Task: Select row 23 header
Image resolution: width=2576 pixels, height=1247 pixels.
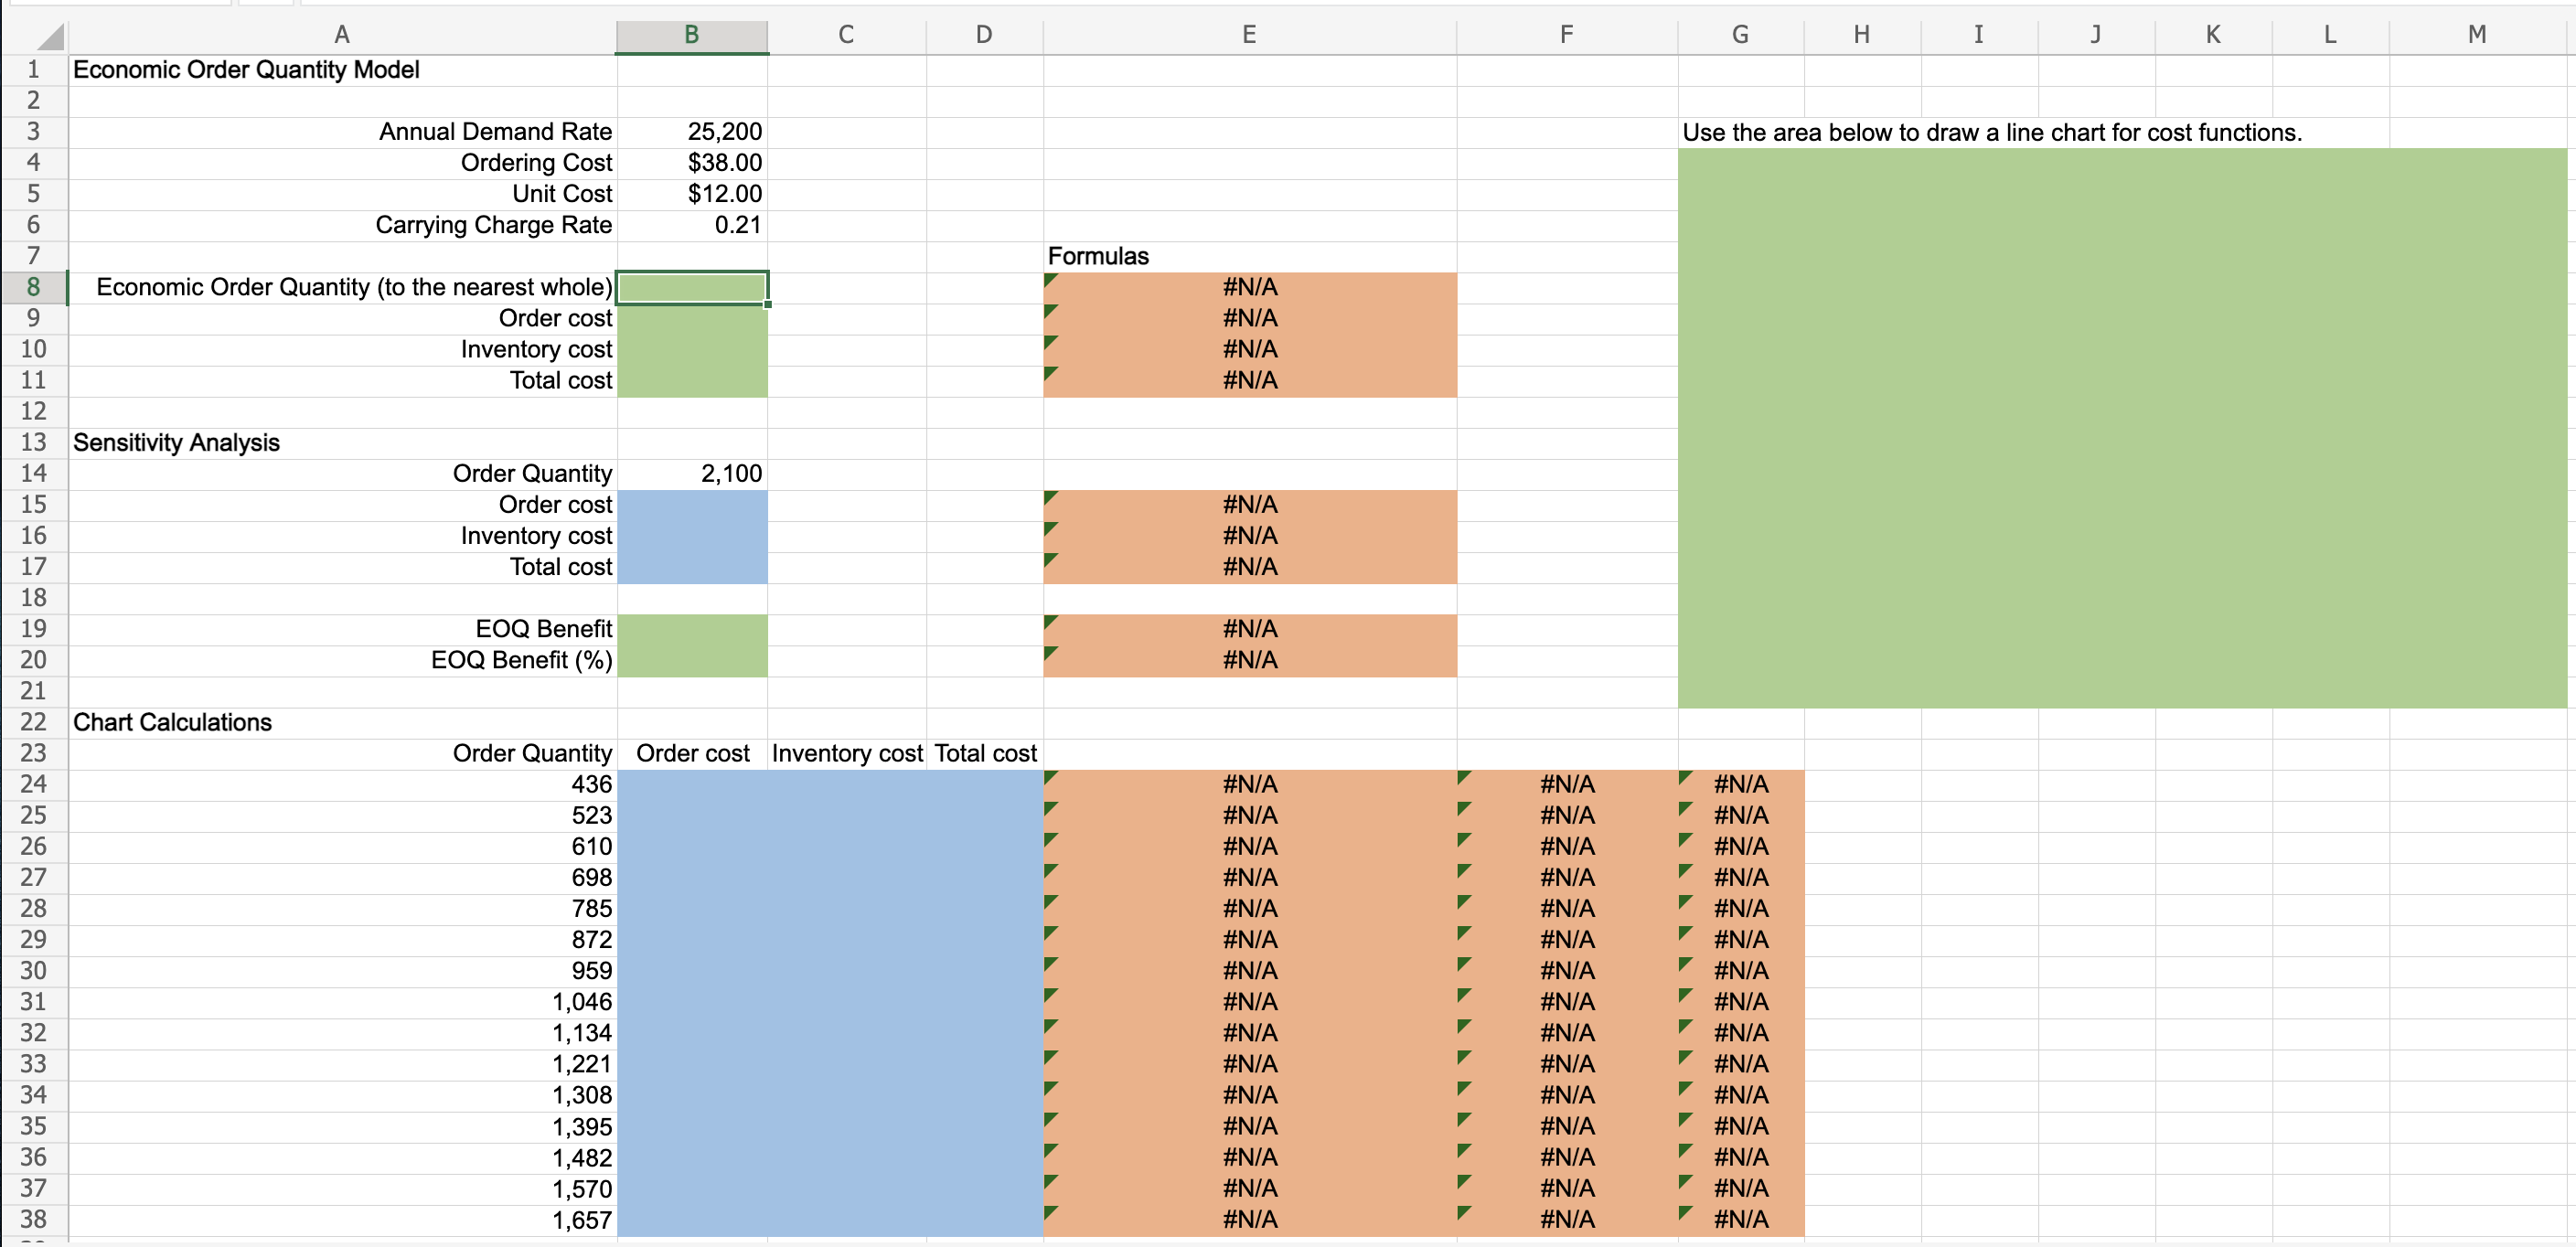Action: (x=33, y=753)
